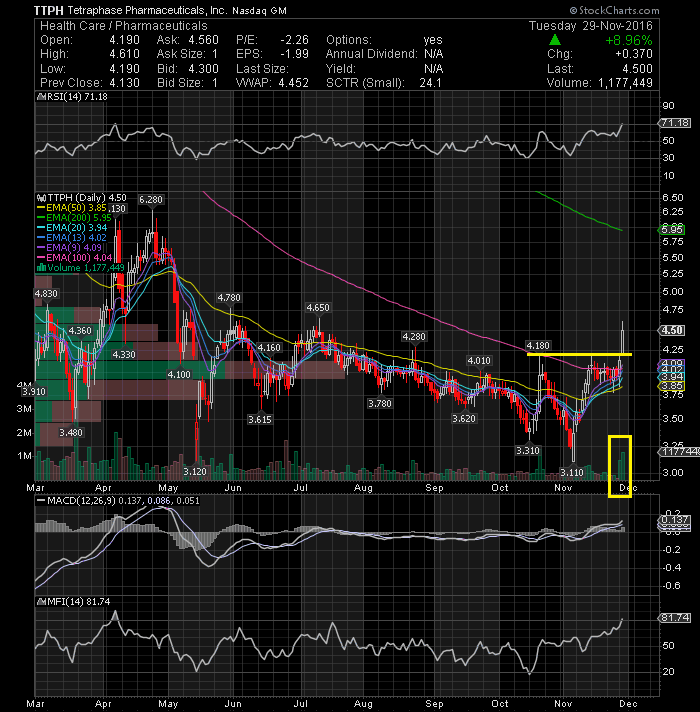Click the TTPH (Daily) 4.50 legend label
This screenshot has height=712, width=700.
[x=82, y=198]
